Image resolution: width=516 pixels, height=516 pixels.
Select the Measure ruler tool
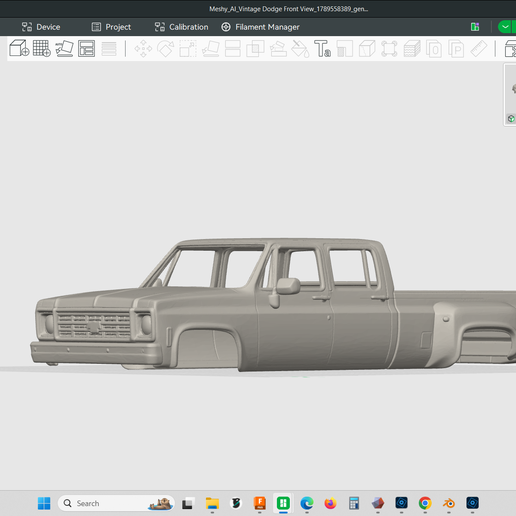(479, 49)
